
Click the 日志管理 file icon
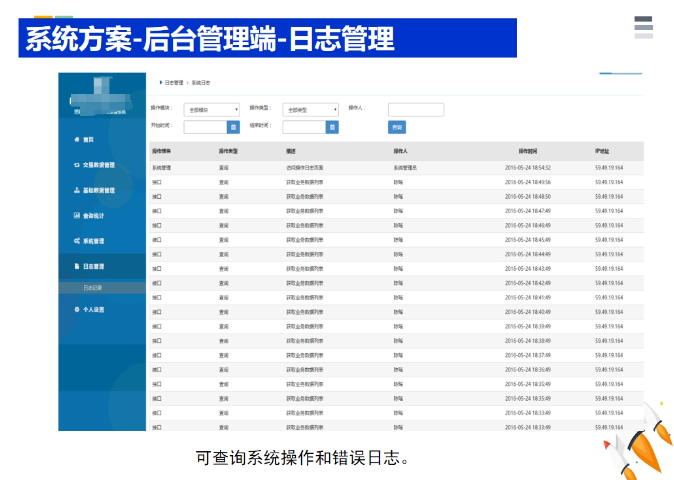click(x=77, y=267)
